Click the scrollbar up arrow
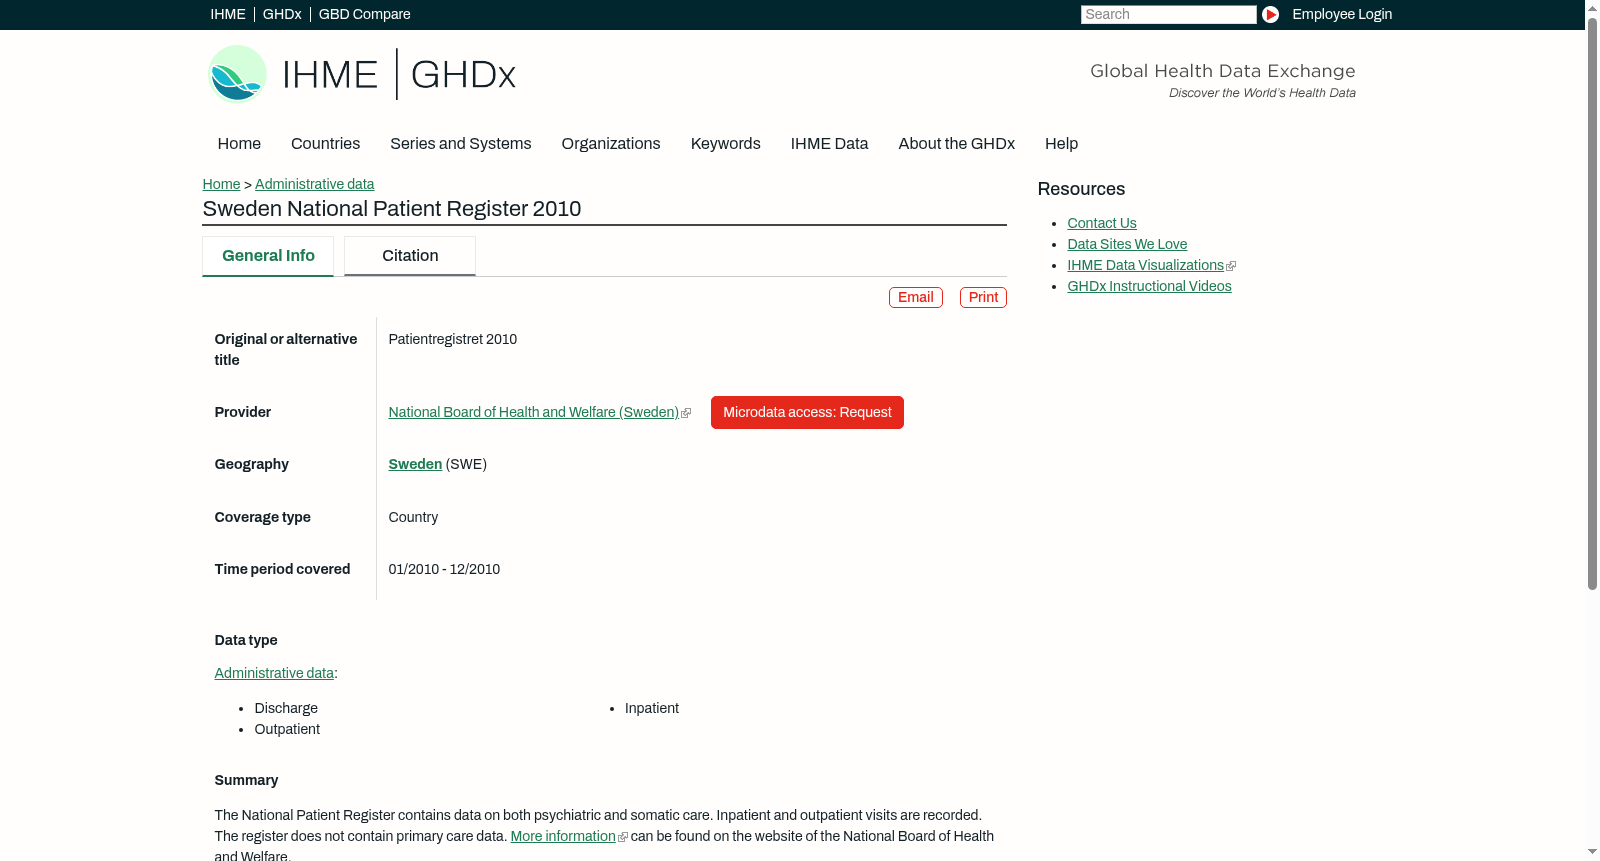 click(1592, 7)
